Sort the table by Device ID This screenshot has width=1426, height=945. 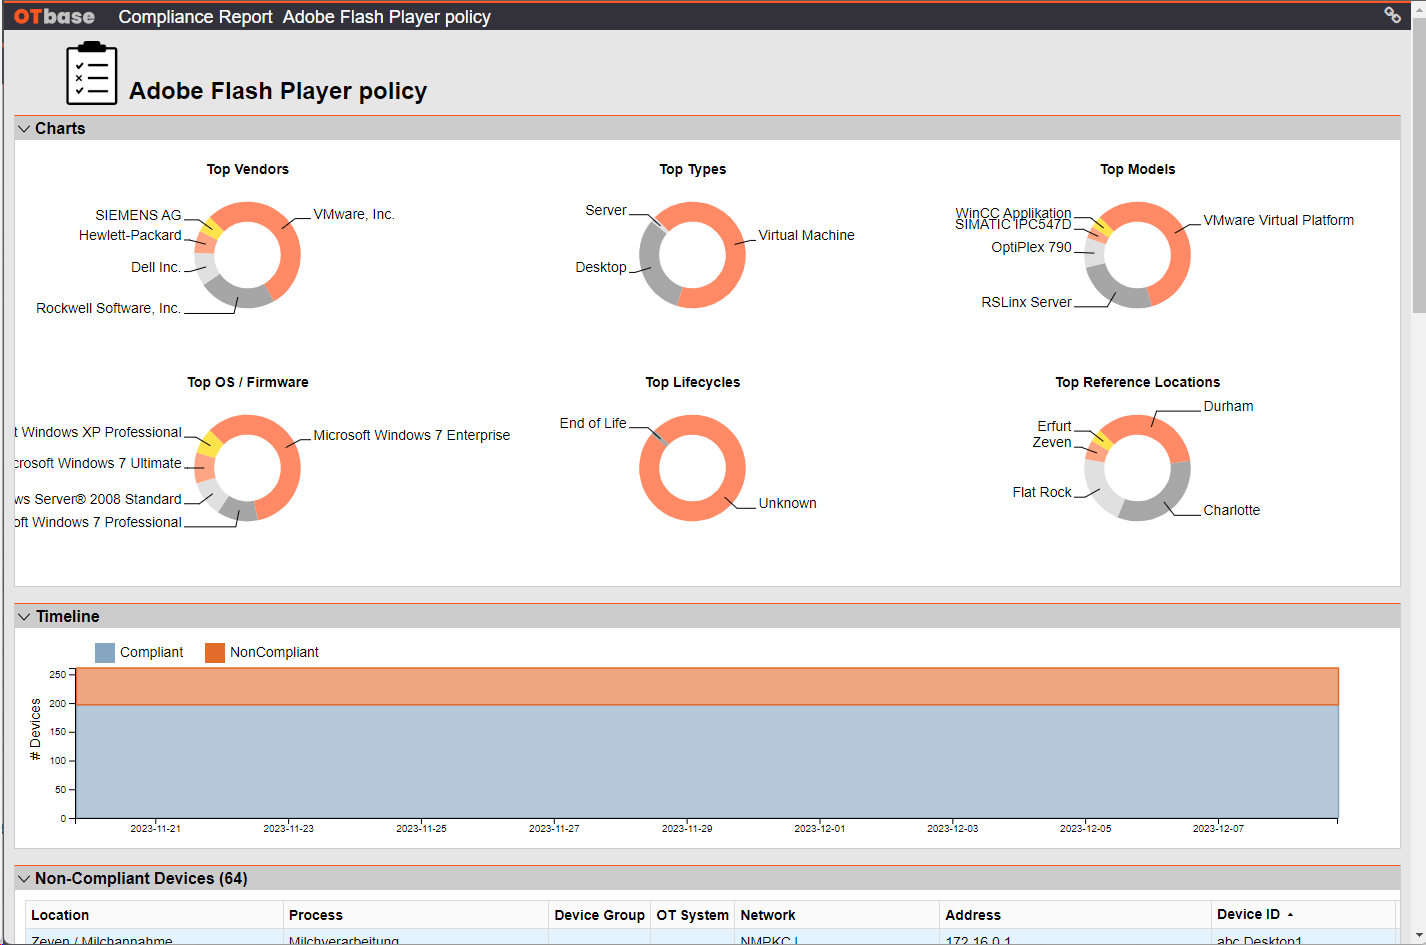[x=1248, y=914]
